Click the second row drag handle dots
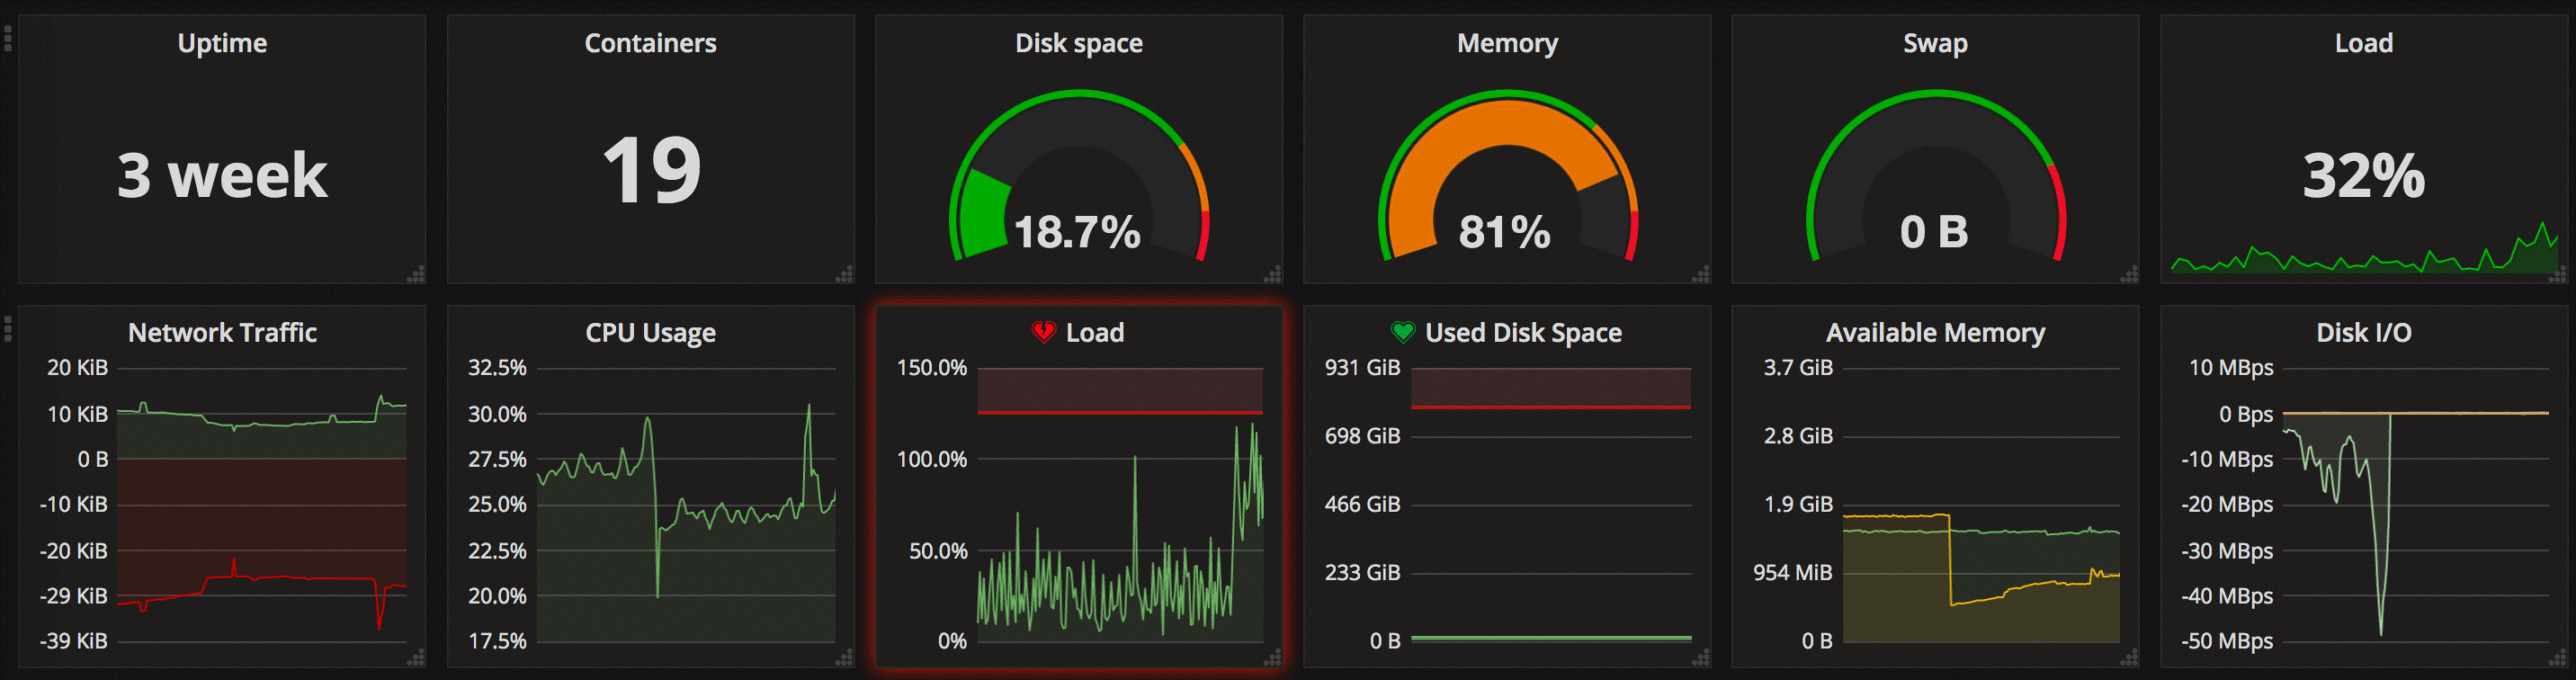Screen dimensions: 2576x680 8,329
